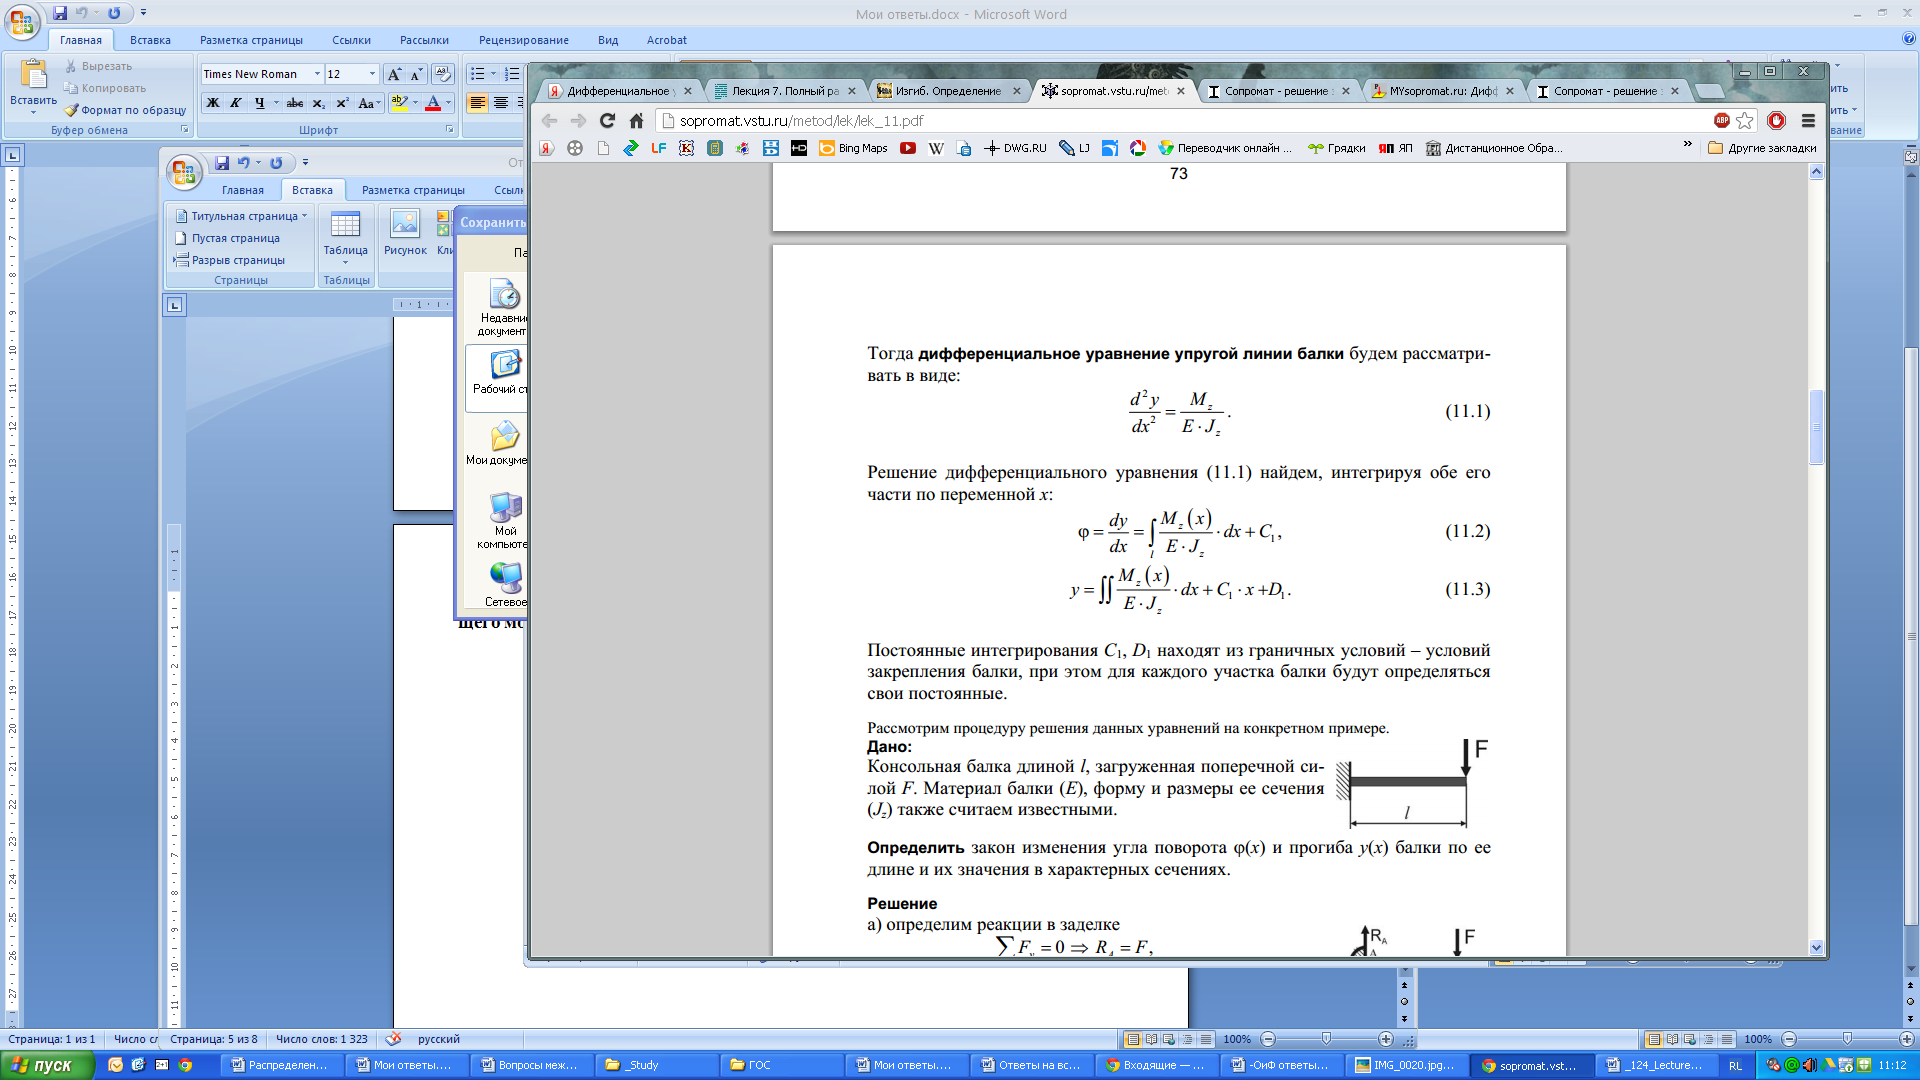Toggle center text alignment
This screenshot has height=1080, width=1920.
click(501, 103)
